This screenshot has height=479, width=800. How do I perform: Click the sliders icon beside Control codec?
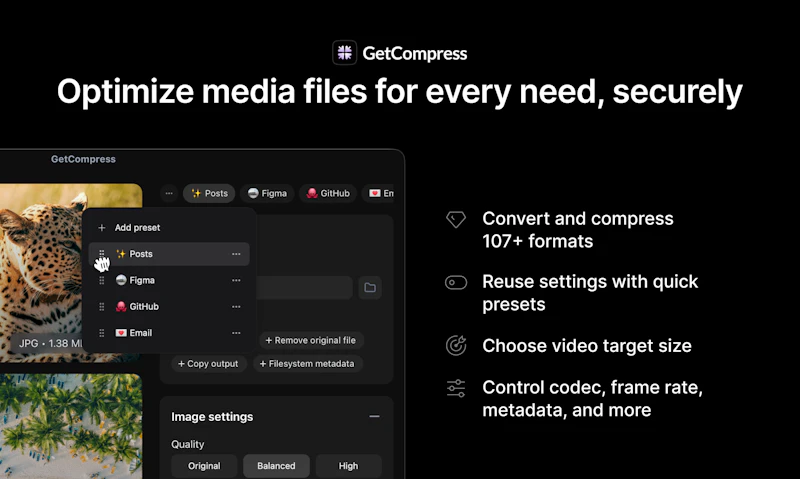click(x=456, y=388)
